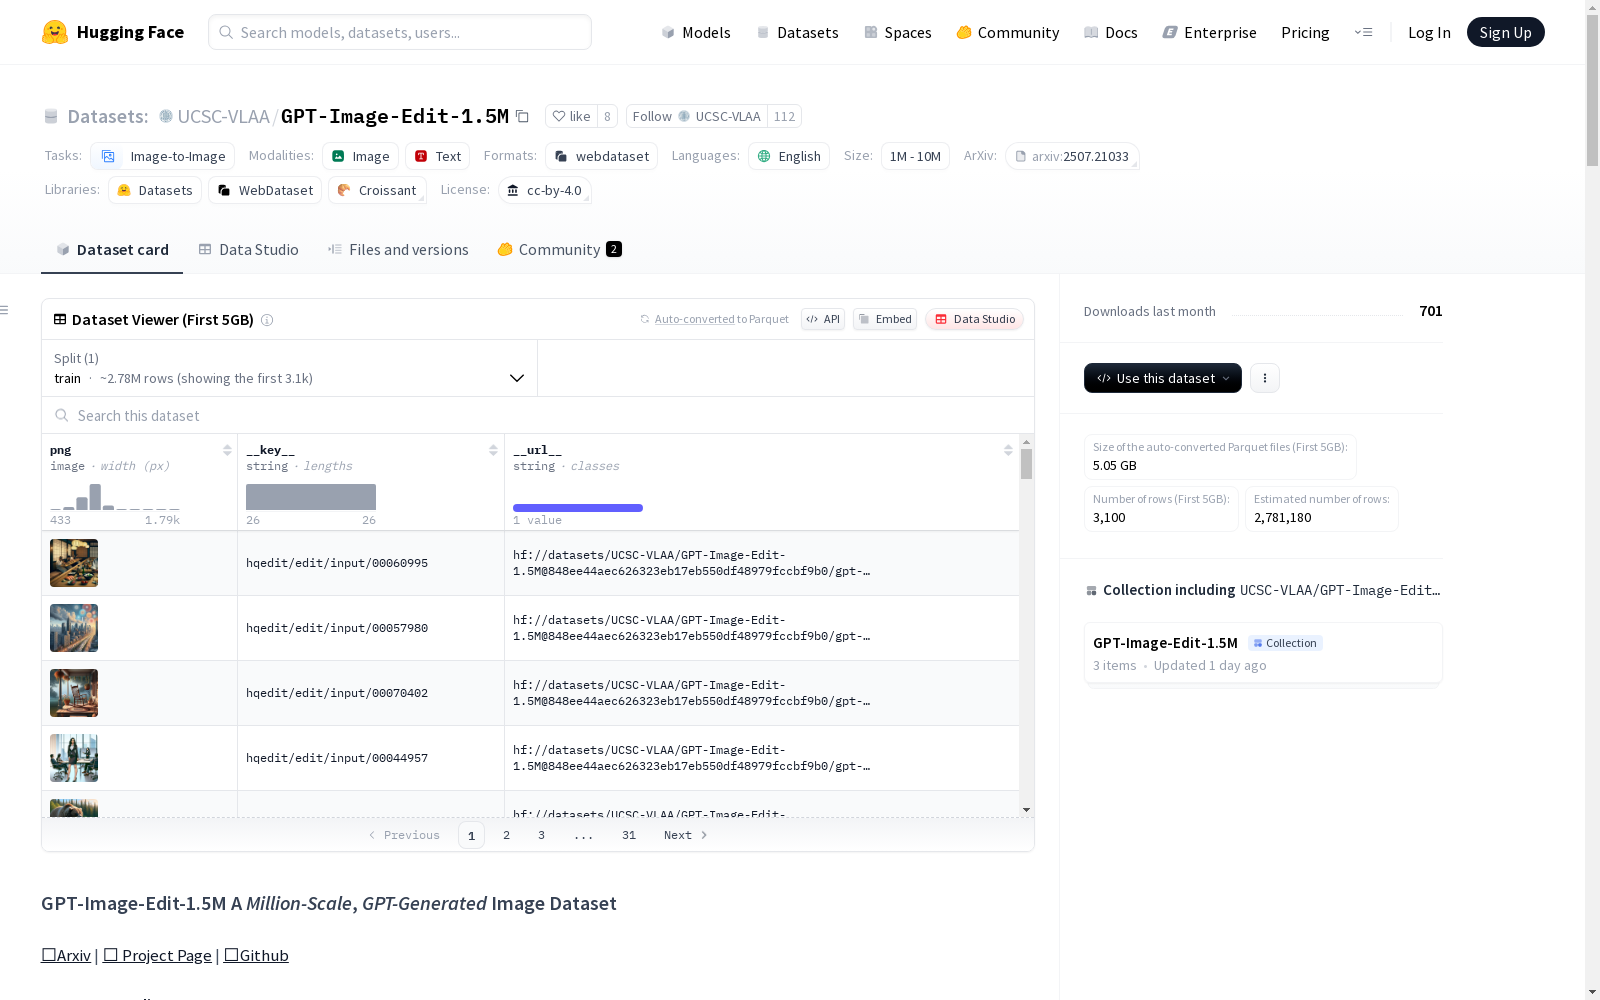Screen dimensions: 1600x1000
Task: Click the __key__ lengths histogram bar
Action: coord(311,497)
